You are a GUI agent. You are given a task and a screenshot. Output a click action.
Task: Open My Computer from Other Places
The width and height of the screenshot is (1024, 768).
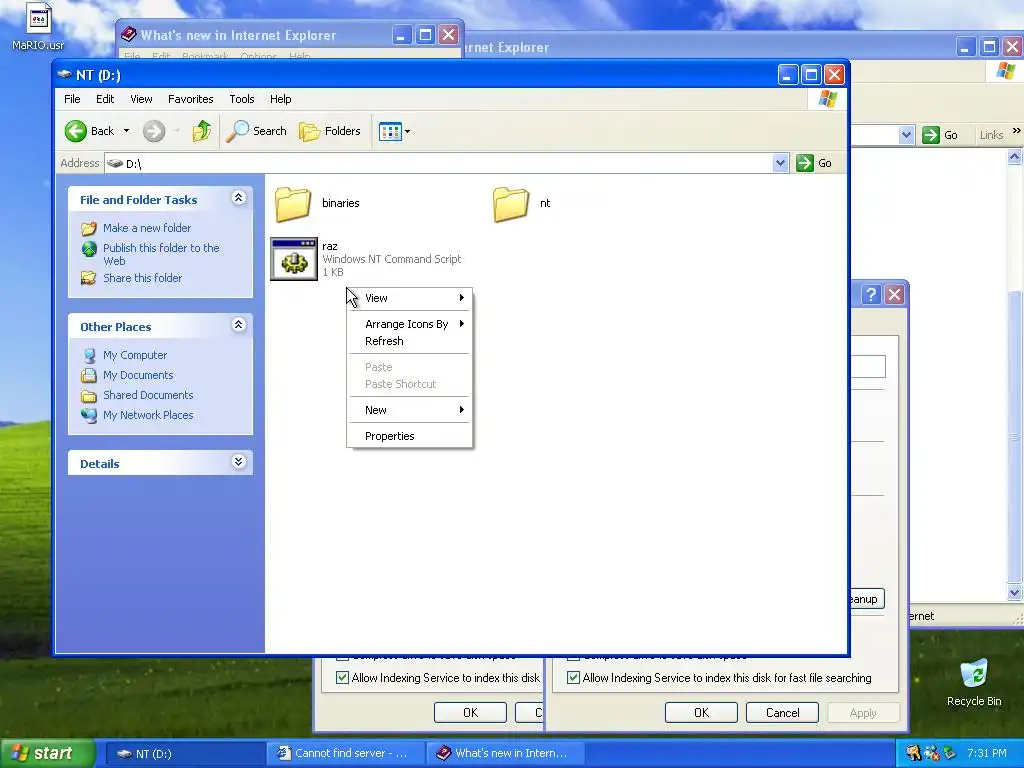pyautogui.click(x=135, y=355)
